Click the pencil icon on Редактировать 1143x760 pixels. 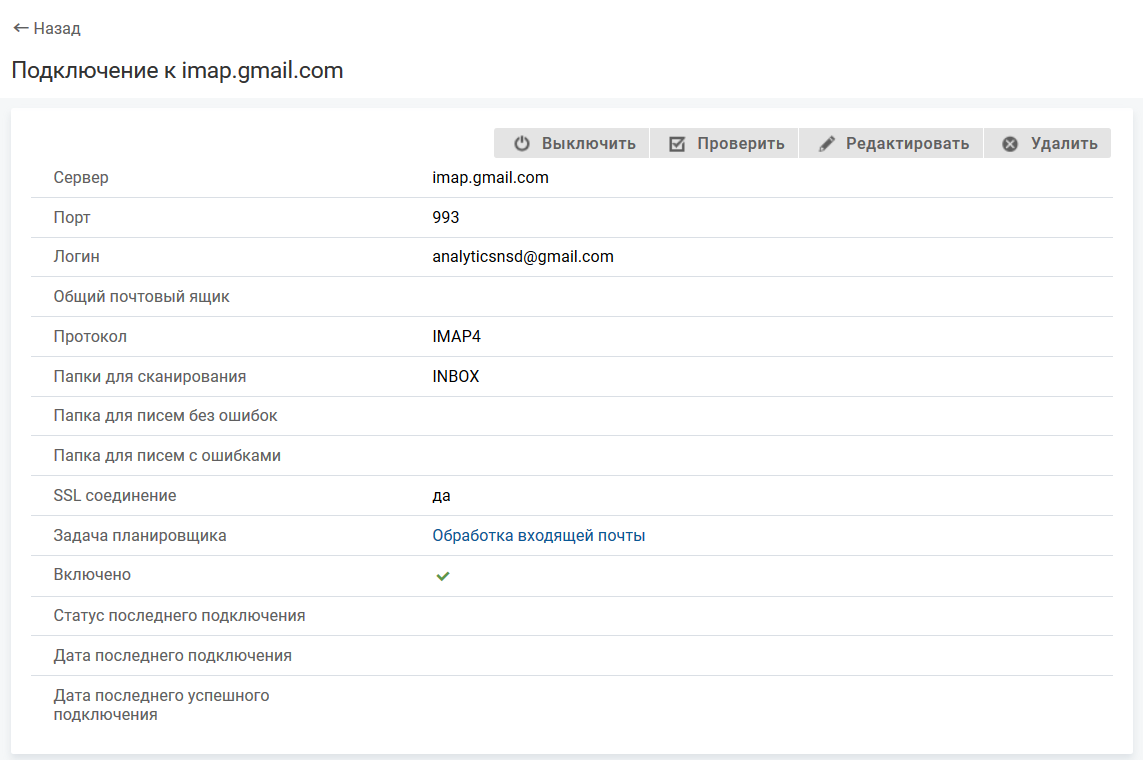click(x=826, y=143)
